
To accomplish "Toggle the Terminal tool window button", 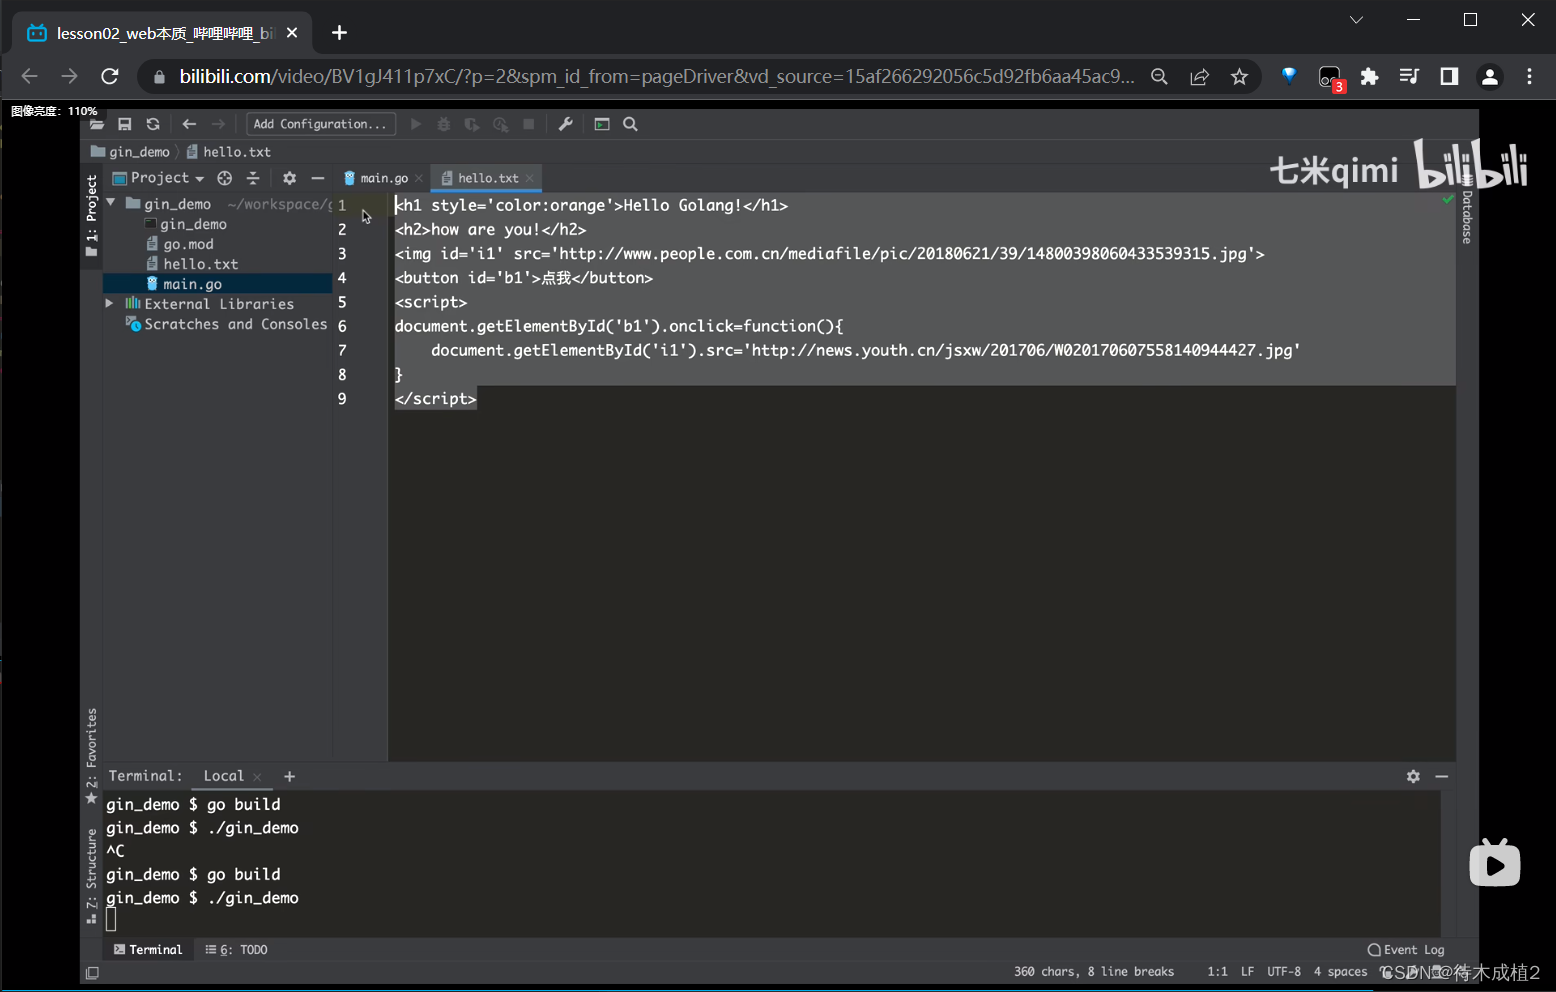I will tap(148, 950).
